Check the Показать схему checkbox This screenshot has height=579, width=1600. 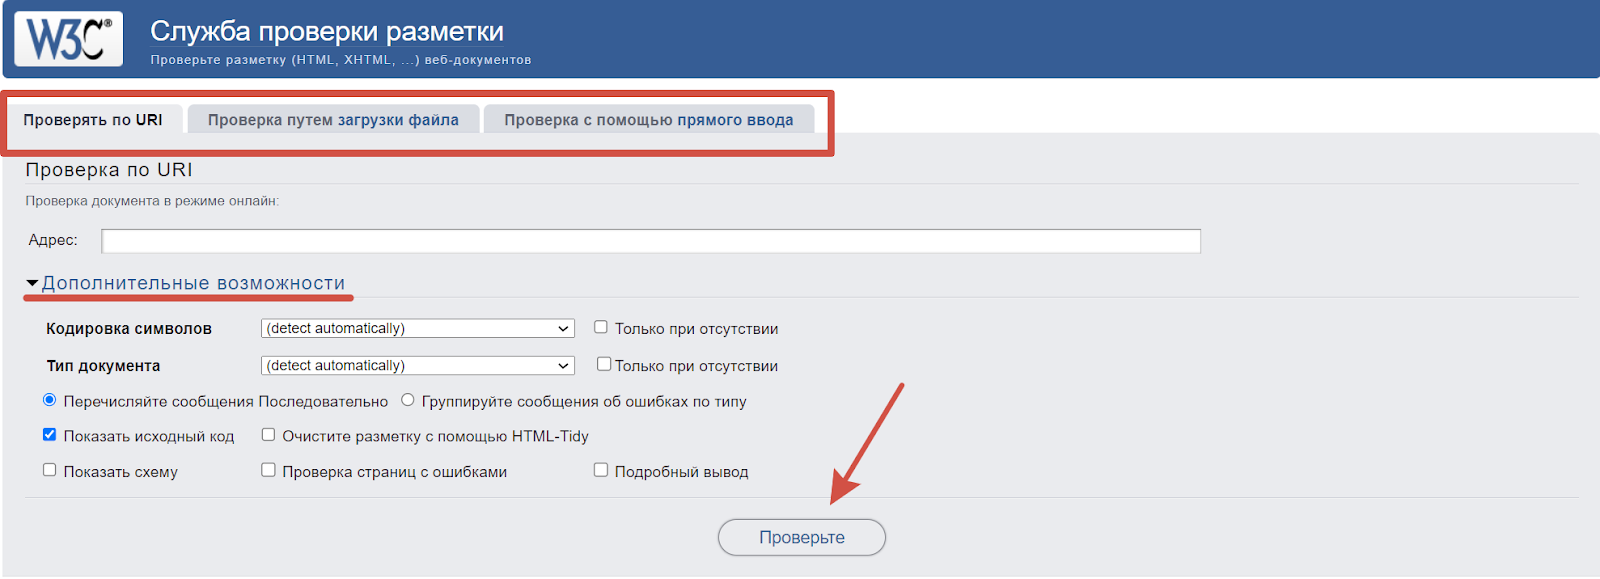pos(49,470)
